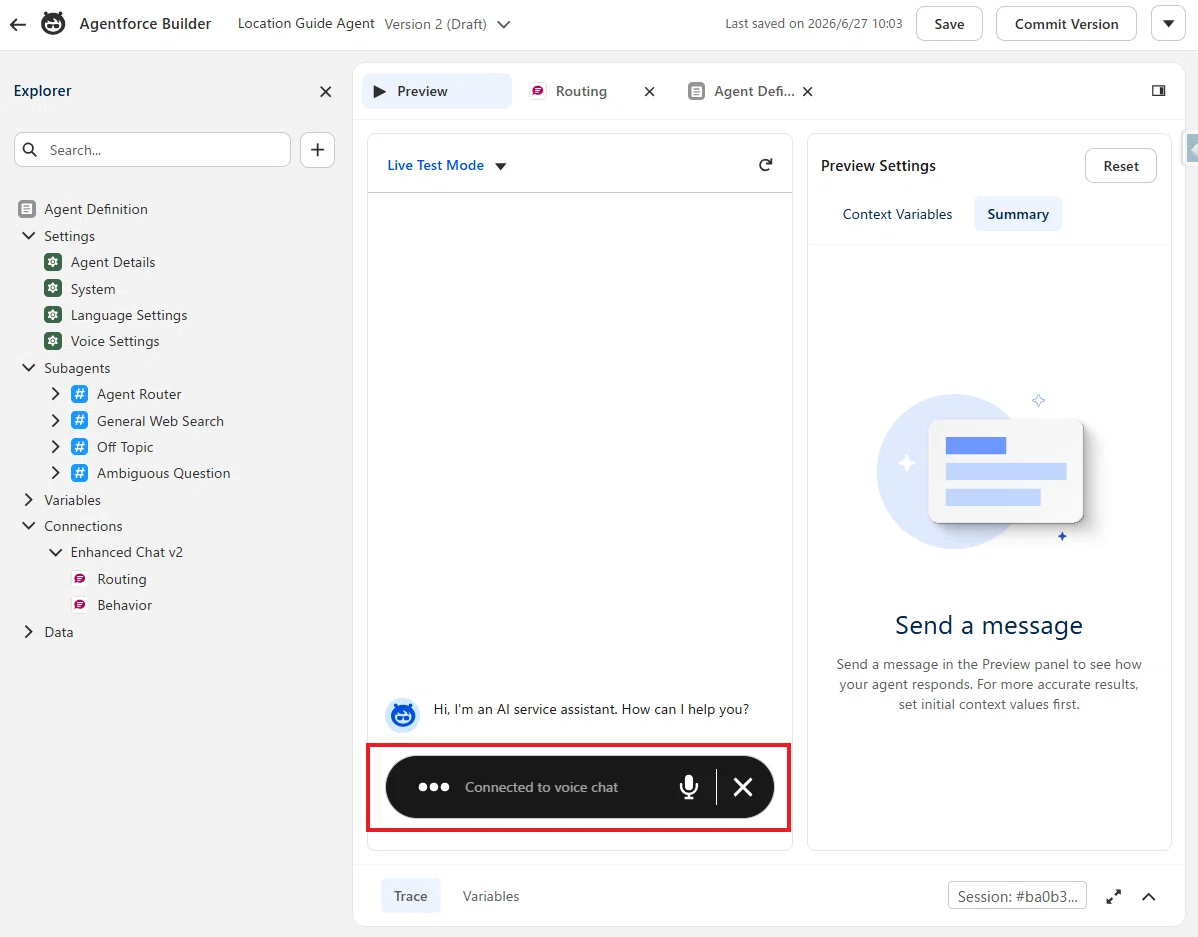Click the gear icon beside Agent Details

53,262
